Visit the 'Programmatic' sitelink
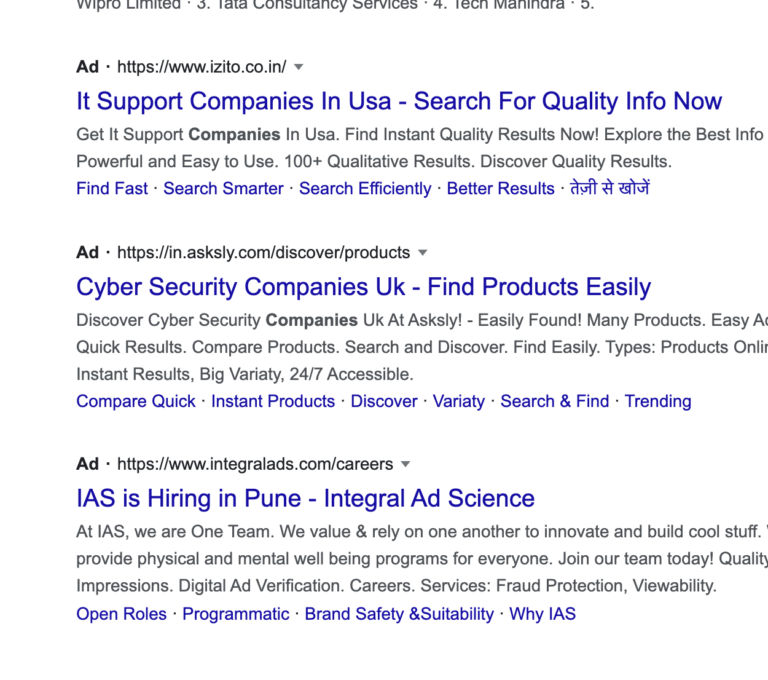The width and height of the screenshot is (768, 680). coord(236,614)
